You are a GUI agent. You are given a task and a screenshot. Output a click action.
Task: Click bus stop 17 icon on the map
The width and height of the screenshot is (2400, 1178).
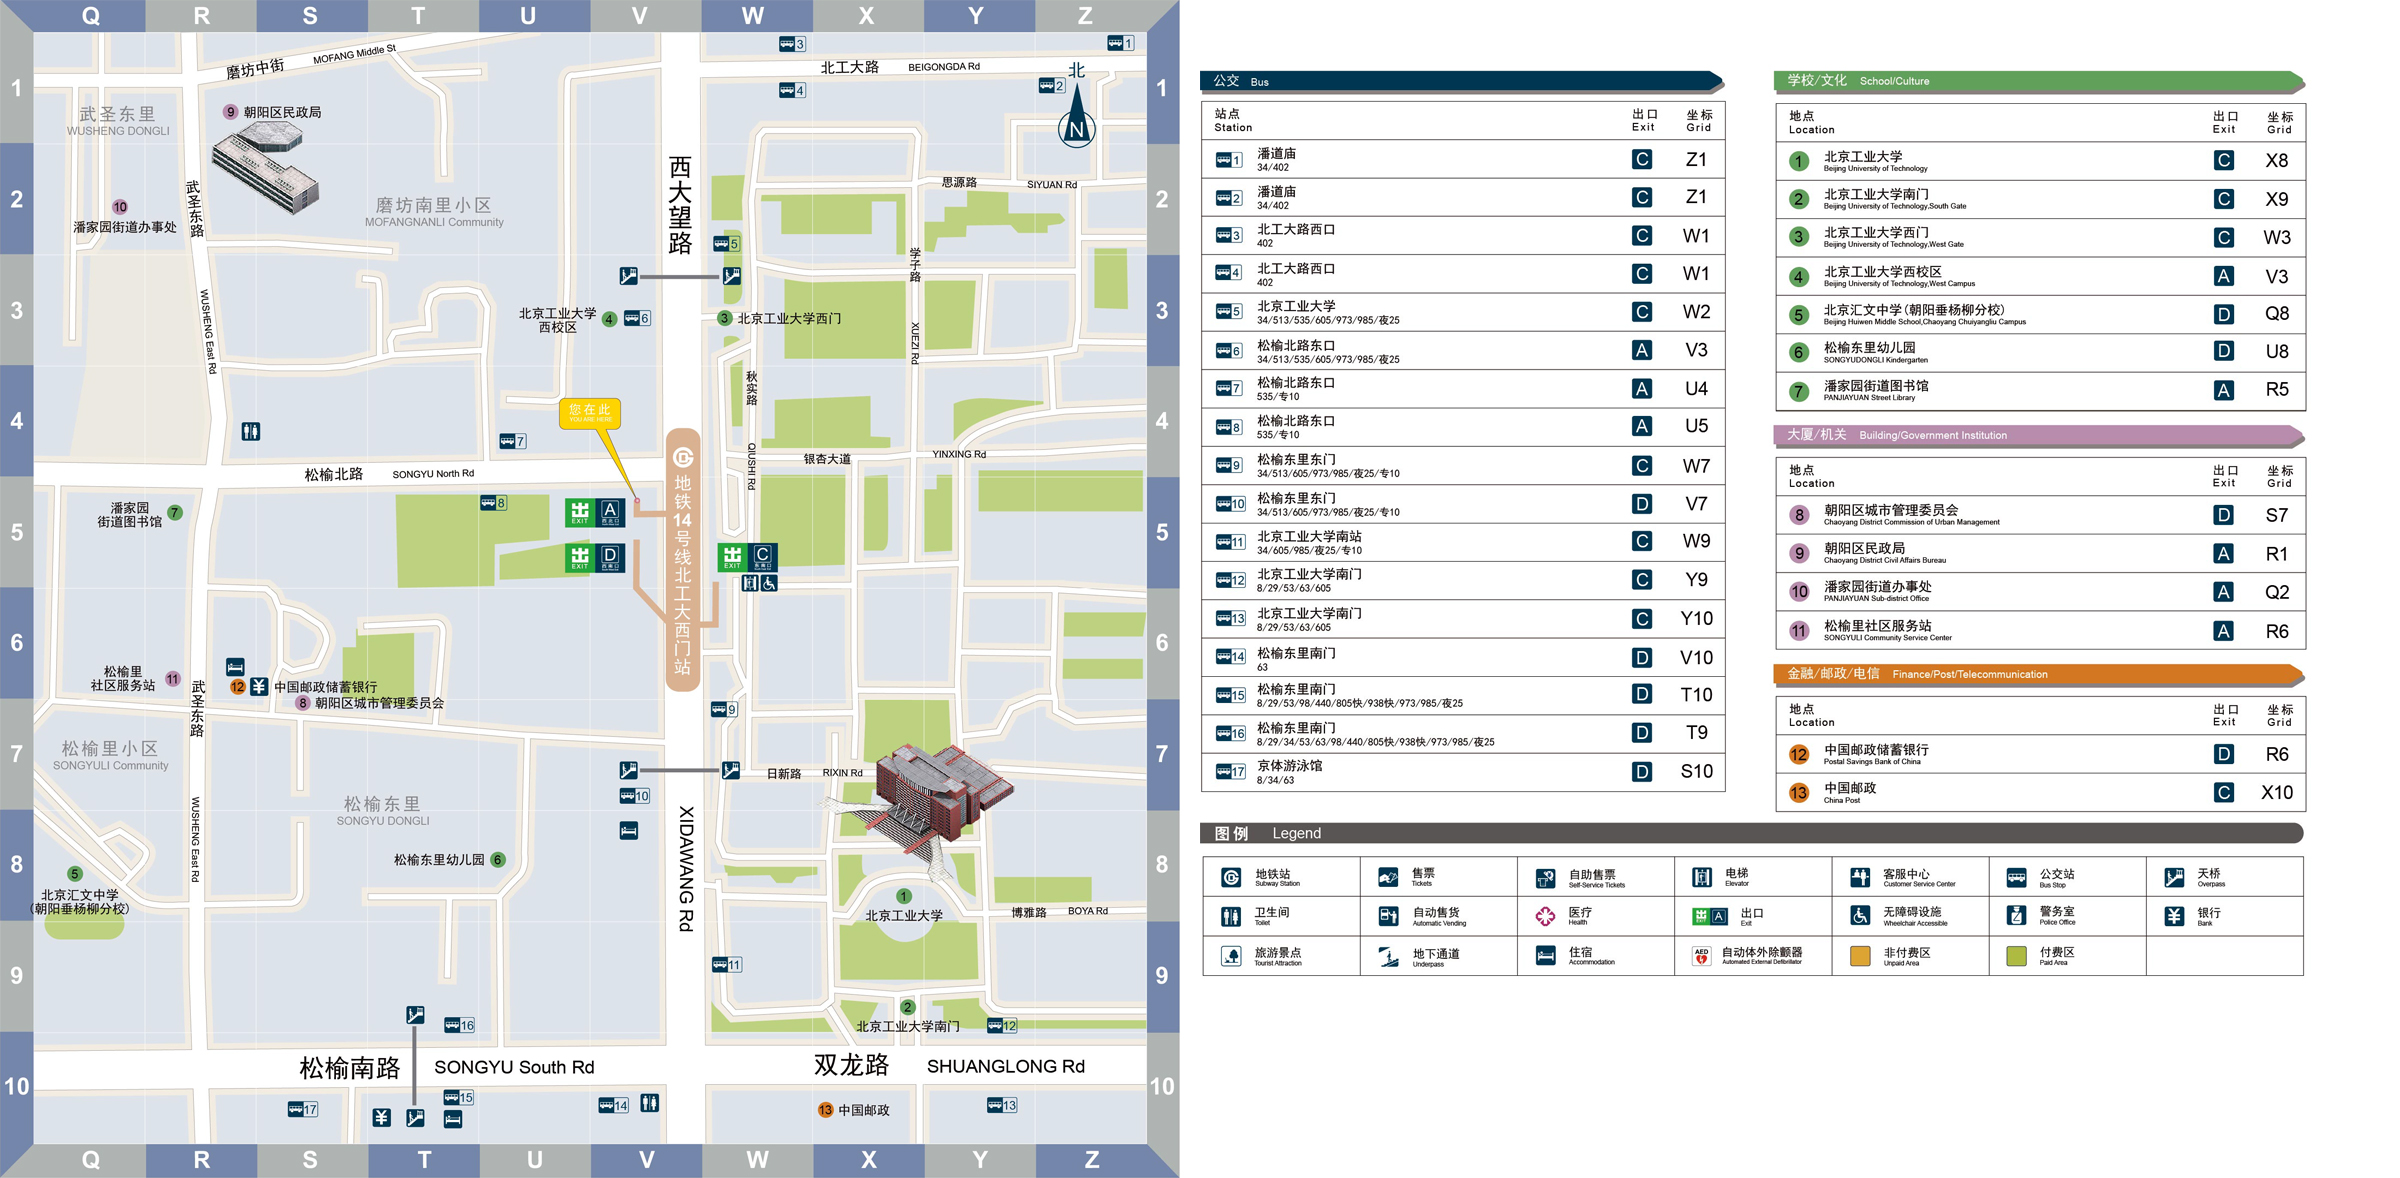302,1109
